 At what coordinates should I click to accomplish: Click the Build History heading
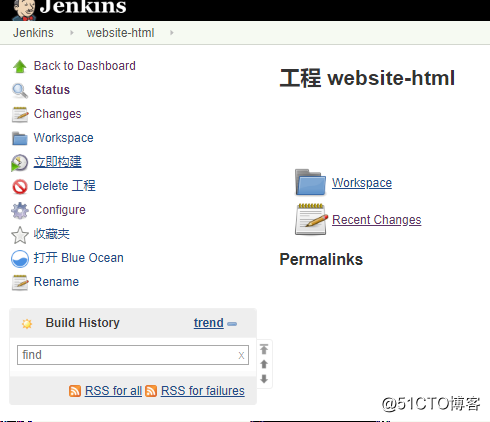(x=83, y=323)
